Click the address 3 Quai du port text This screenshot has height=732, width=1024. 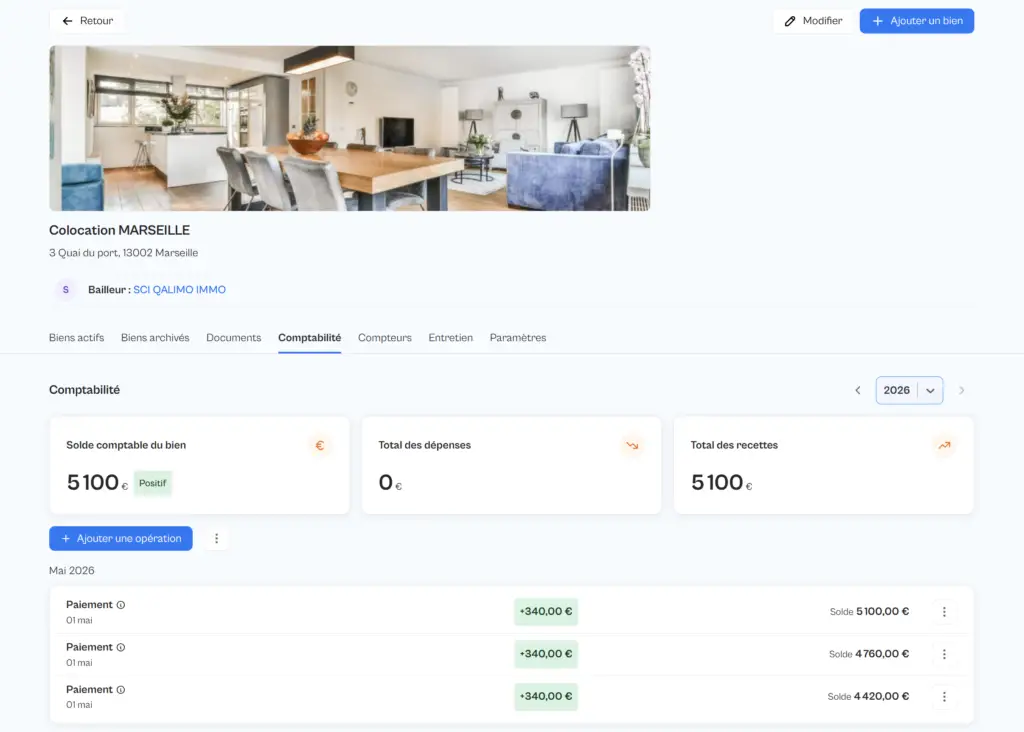(123, 253)
